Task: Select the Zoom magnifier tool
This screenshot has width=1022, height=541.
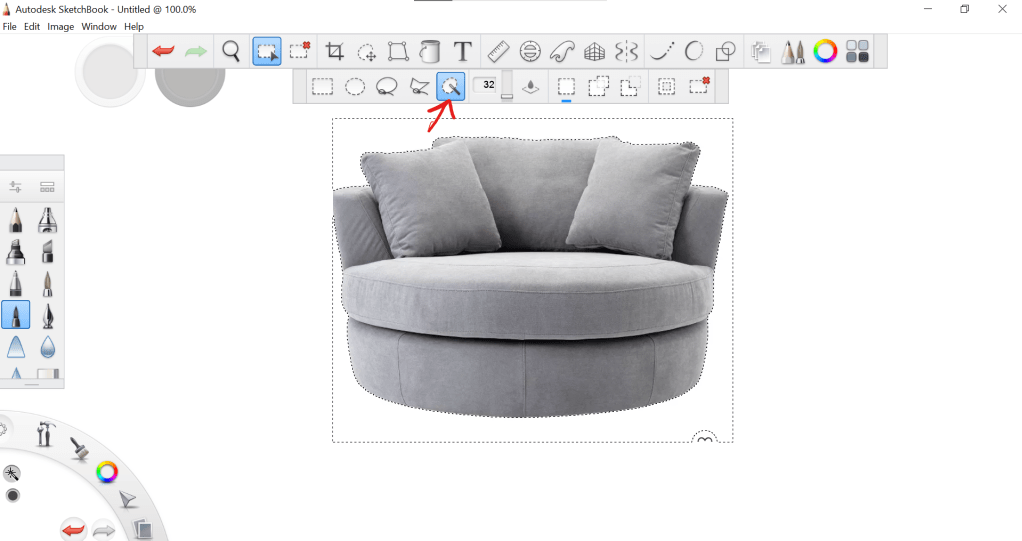Action: pyautogui.click(x=231, y=51)
